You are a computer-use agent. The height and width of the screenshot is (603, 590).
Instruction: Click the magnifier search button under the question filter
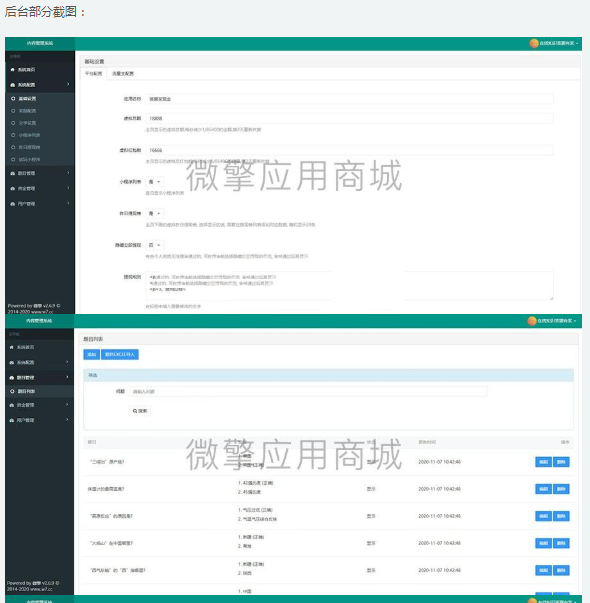coord(140,411)
